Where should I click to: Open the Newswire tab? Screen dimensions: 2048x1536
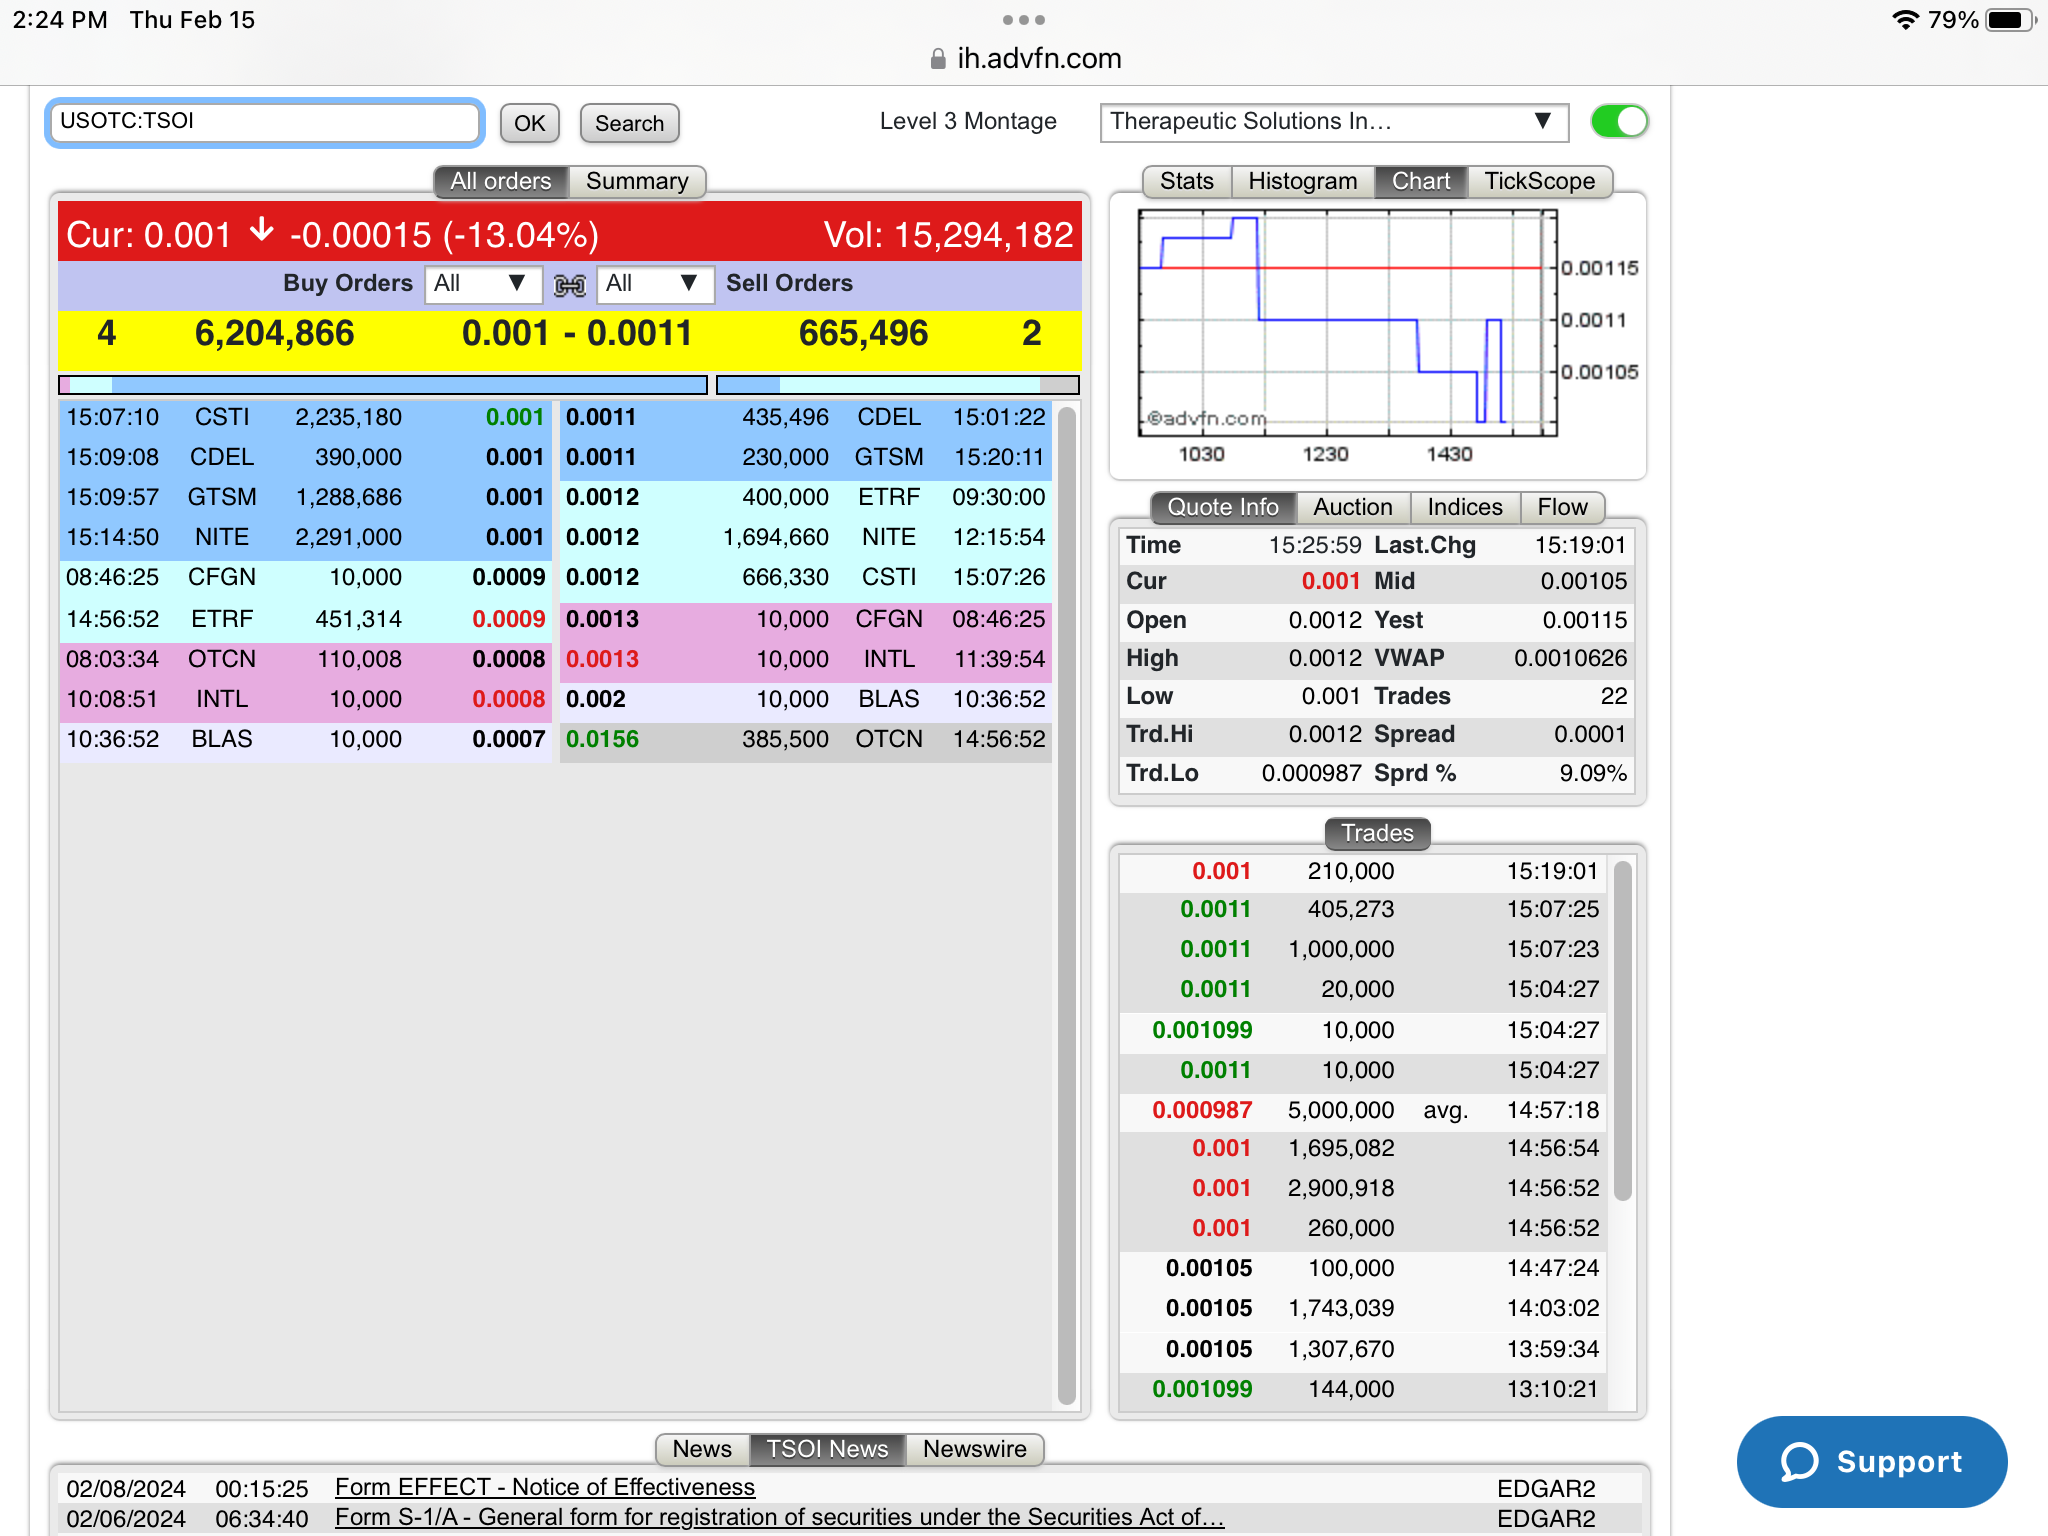tap(975, 1449)
